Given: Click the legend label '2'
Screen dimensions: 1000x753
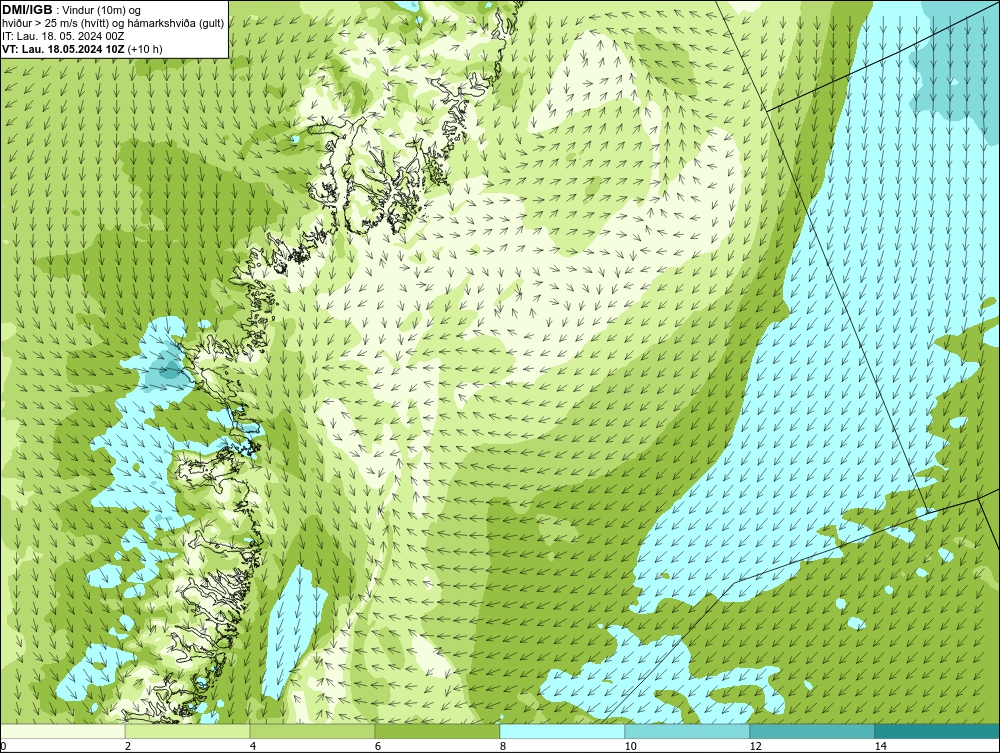Looking at the screenshot, I should point(128,746).
